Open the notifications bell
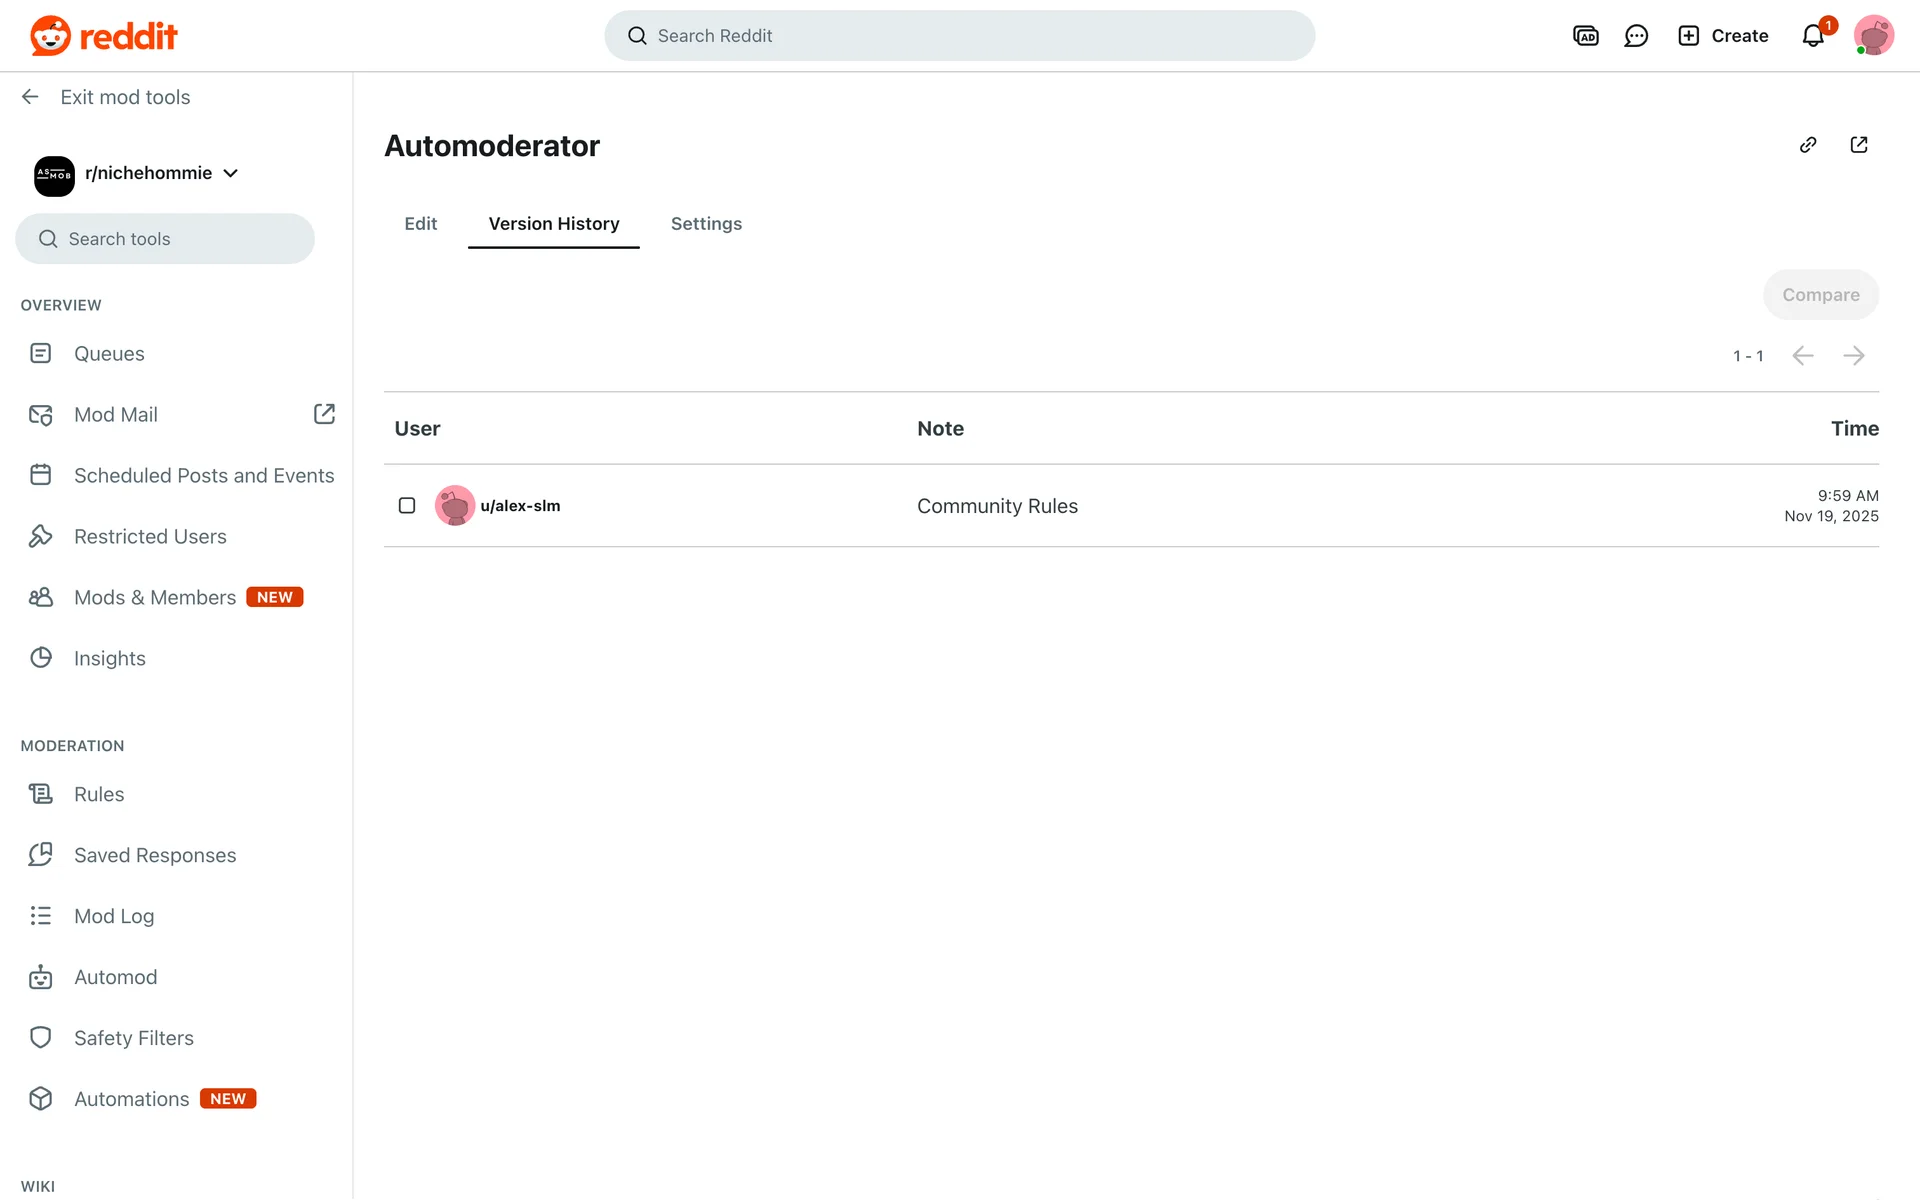 tap(1813, 36)
